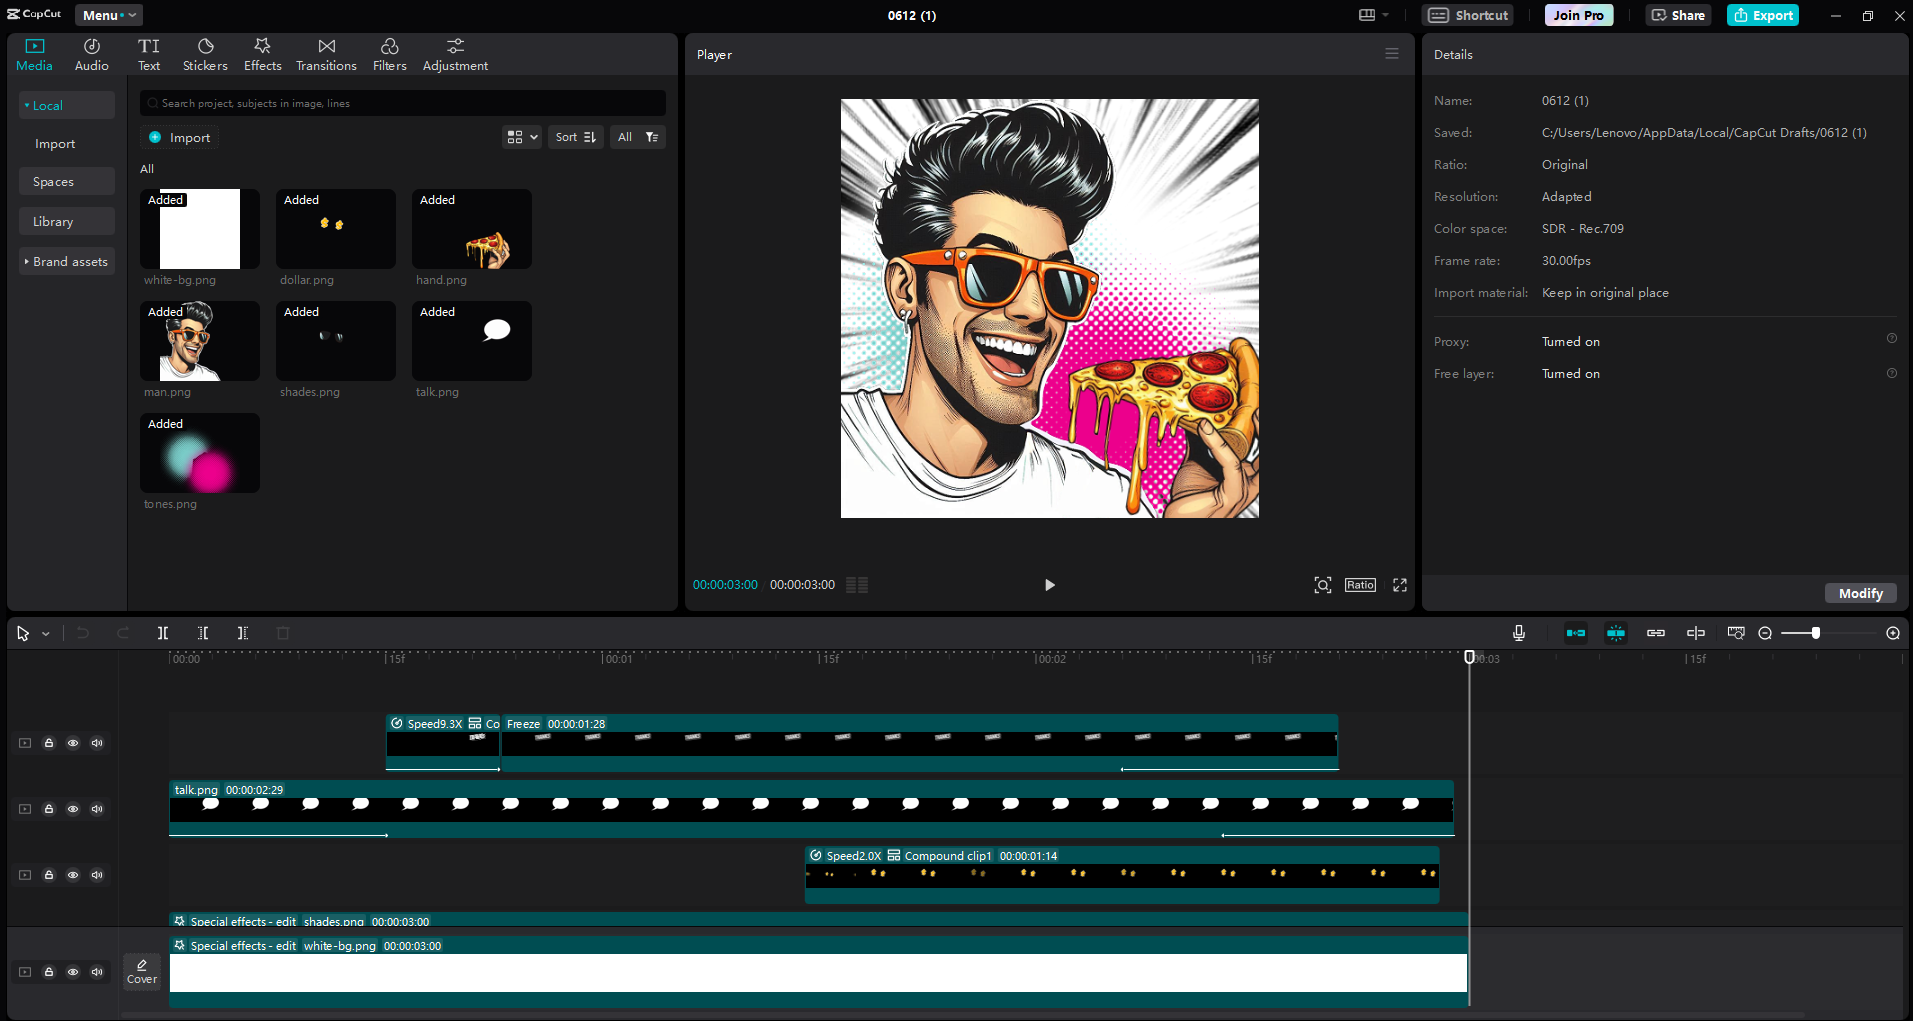This screenshot has width=1913, height=1021.
Task: Open the Transitions tab
Action: (x=326, y=55)
